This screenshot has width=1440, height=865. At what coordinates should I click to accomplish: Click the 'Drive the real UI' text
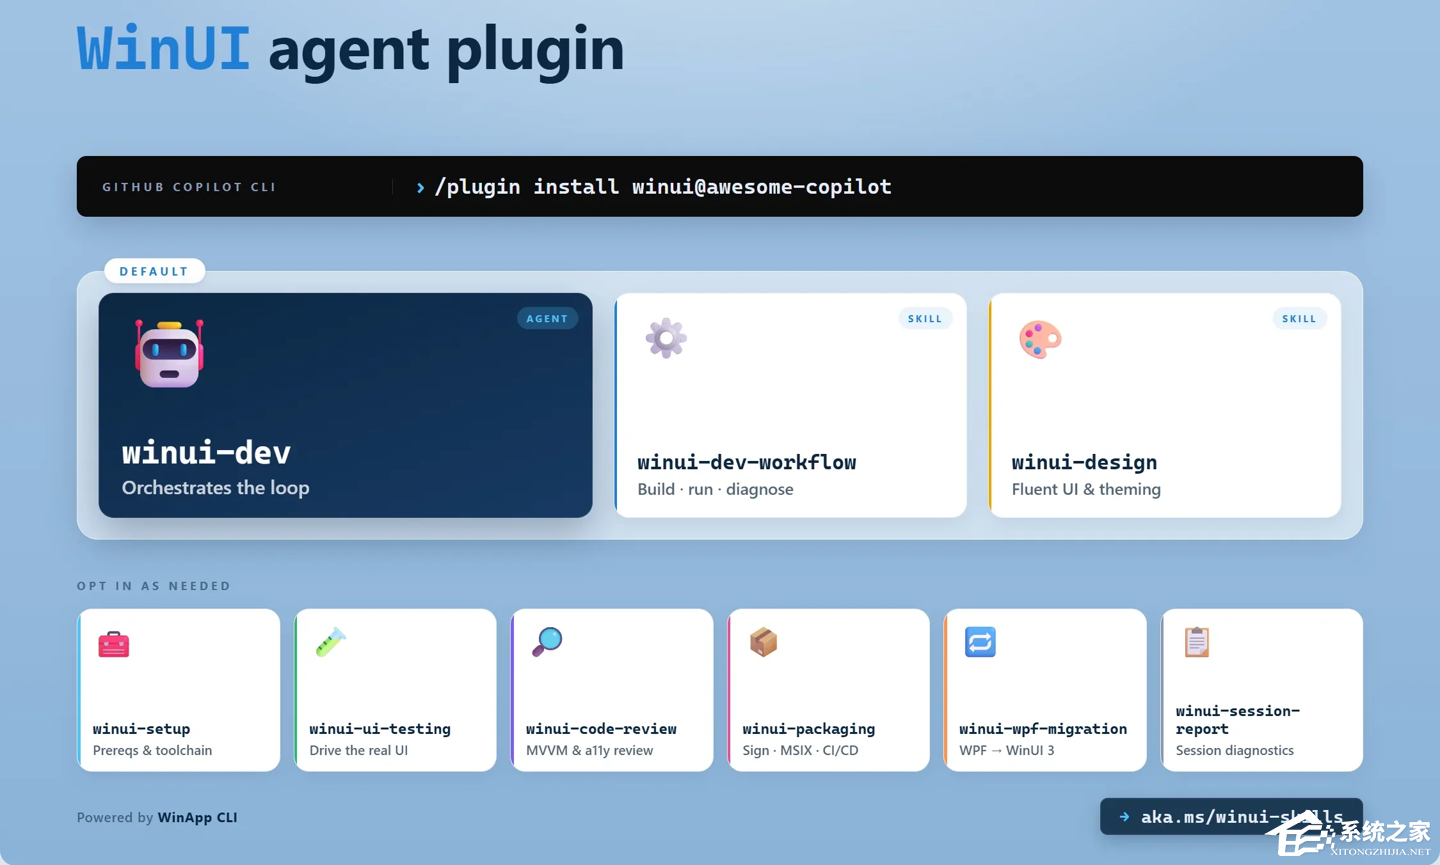[x=358, y=750]
